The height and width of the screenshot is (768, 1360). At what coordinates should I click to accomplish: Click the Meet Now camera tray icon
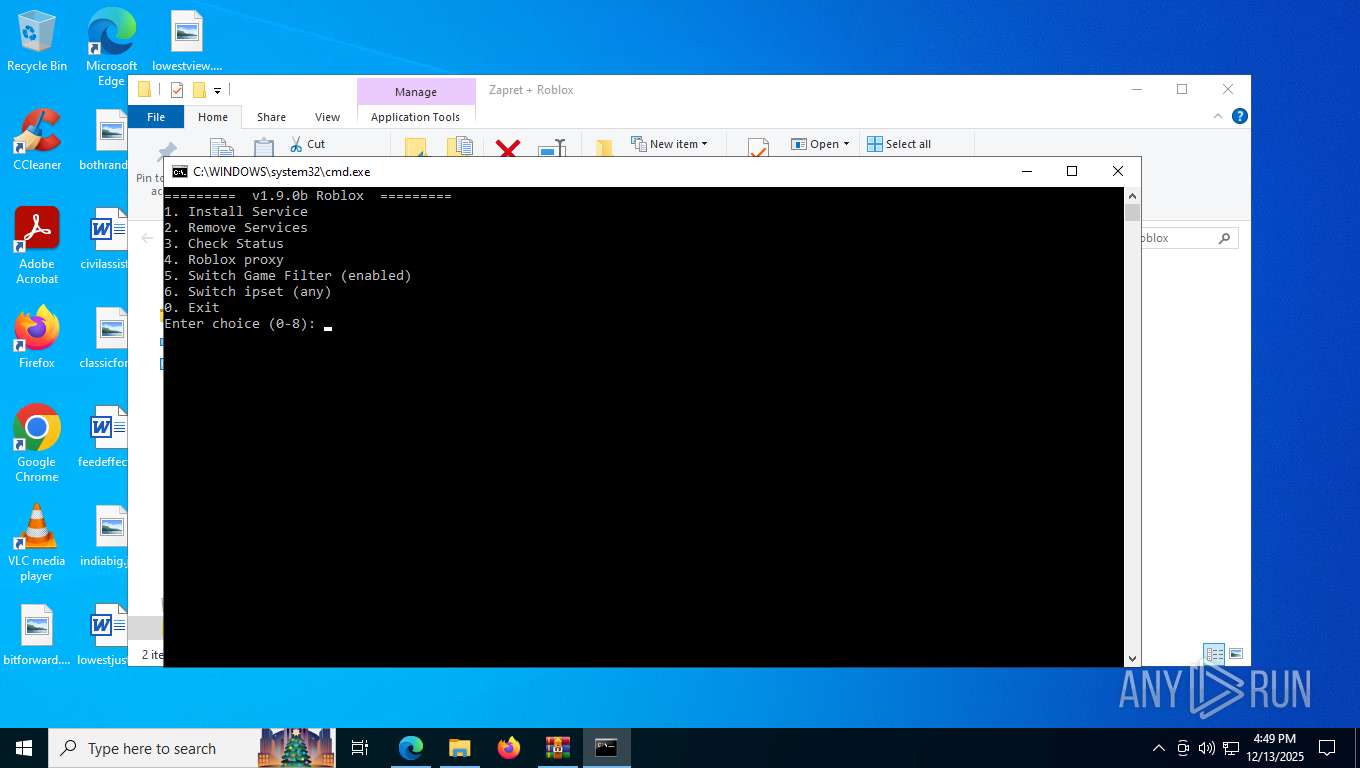(1183, 748)
